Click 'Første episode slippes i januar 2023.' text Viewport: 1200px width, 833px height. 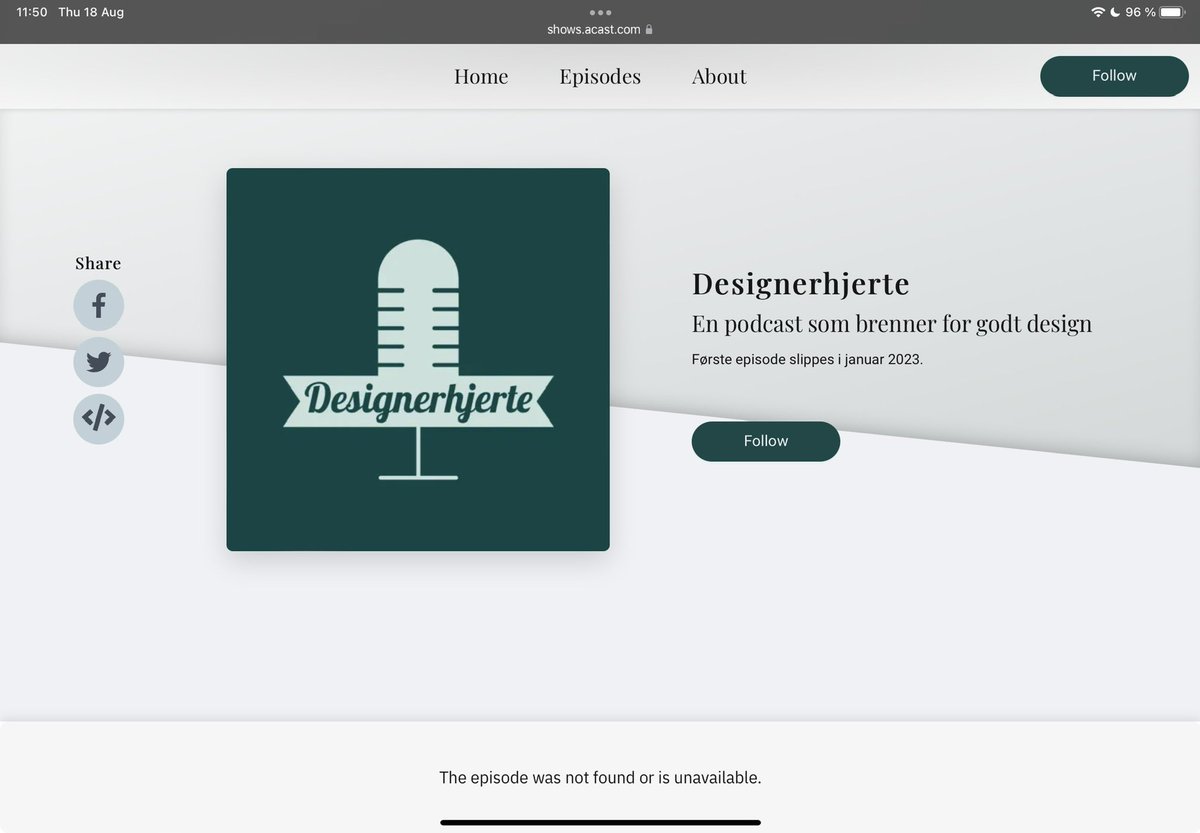click(807, 359)
